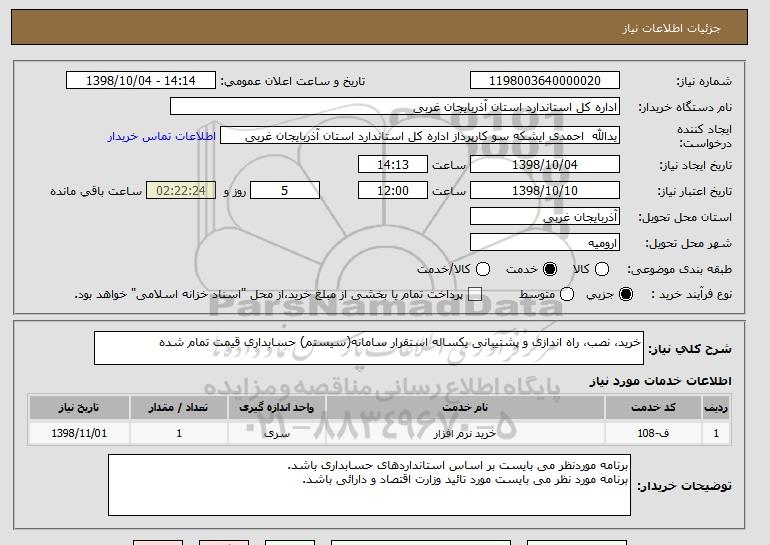Select the جزیی purchase type radio
Screen dimensions: 770x545
(626, 294)
